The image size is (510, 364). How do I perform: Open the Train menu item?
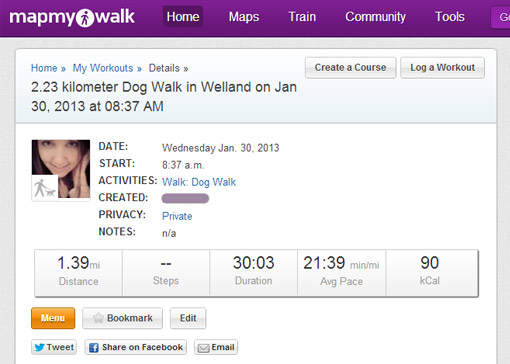[x=302, y=17]
